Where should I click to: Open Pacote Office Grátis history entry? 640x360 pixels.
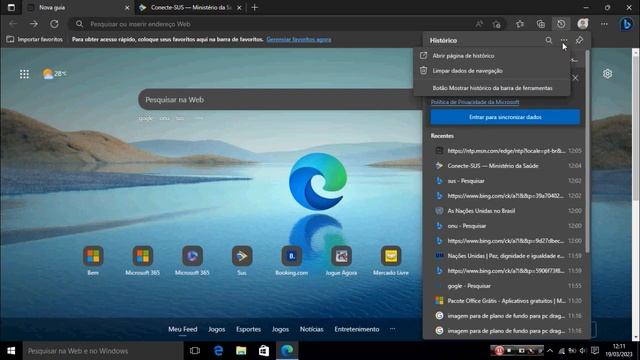pos(506,301)
